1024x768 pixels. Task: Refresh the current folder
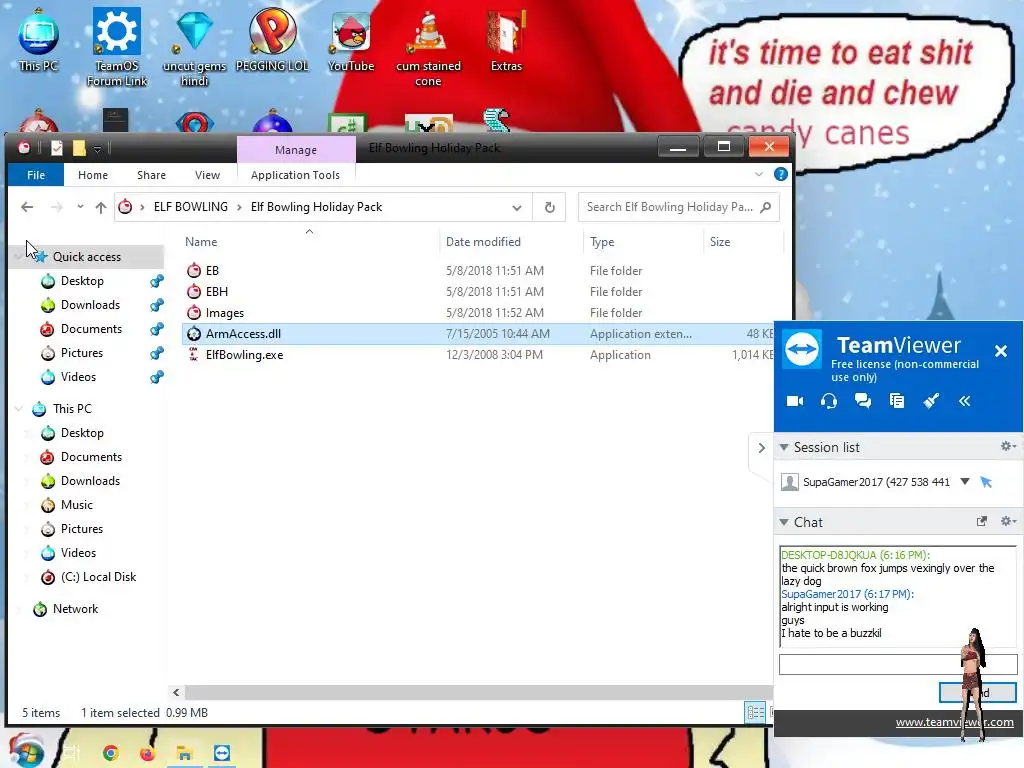[x=550, y=207]
